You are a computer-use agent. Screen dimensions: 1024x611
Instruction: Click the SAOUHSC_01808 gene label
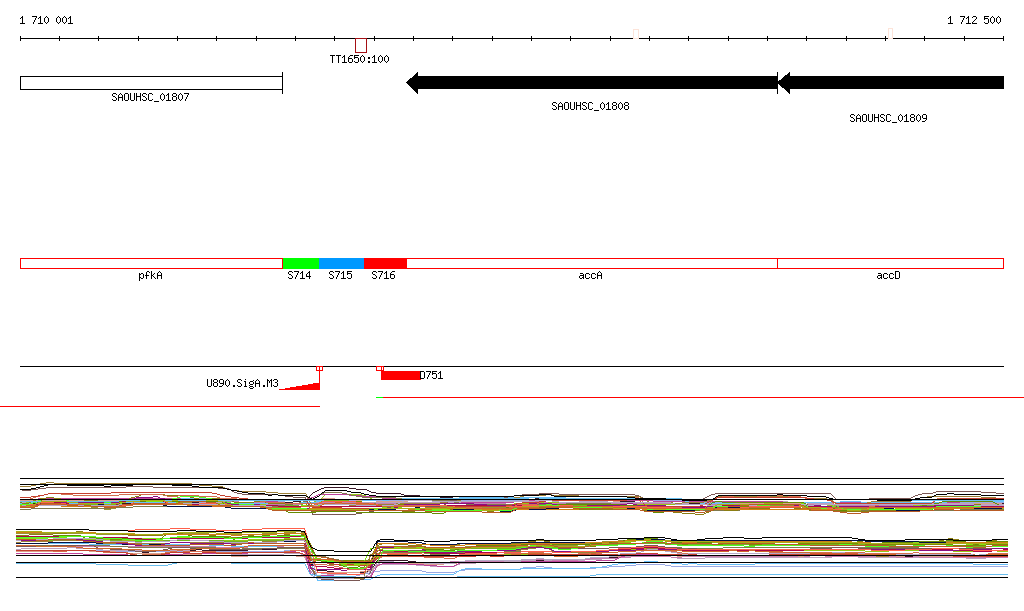coord(590,106)
